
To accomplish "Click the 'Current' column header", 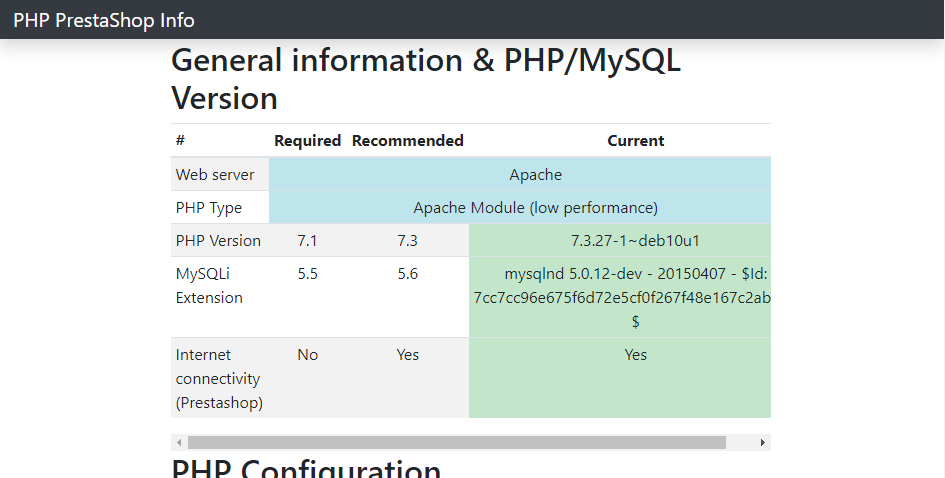I will point(635,140).
